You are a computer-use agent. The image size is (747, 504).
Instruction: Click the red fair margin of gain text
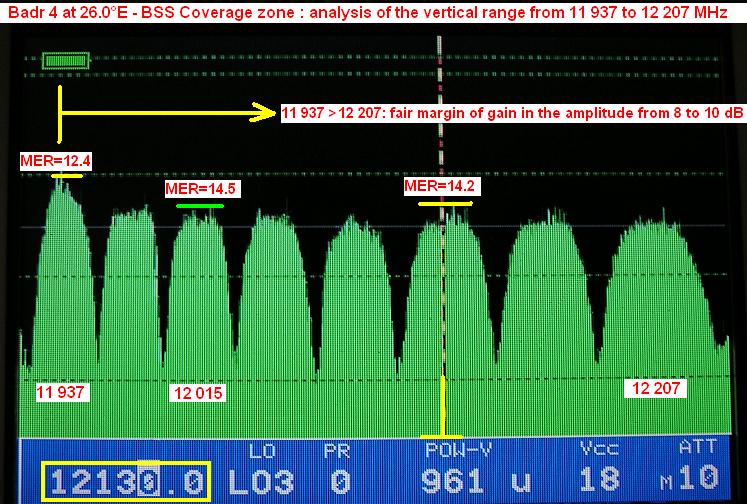coord(513,115)
